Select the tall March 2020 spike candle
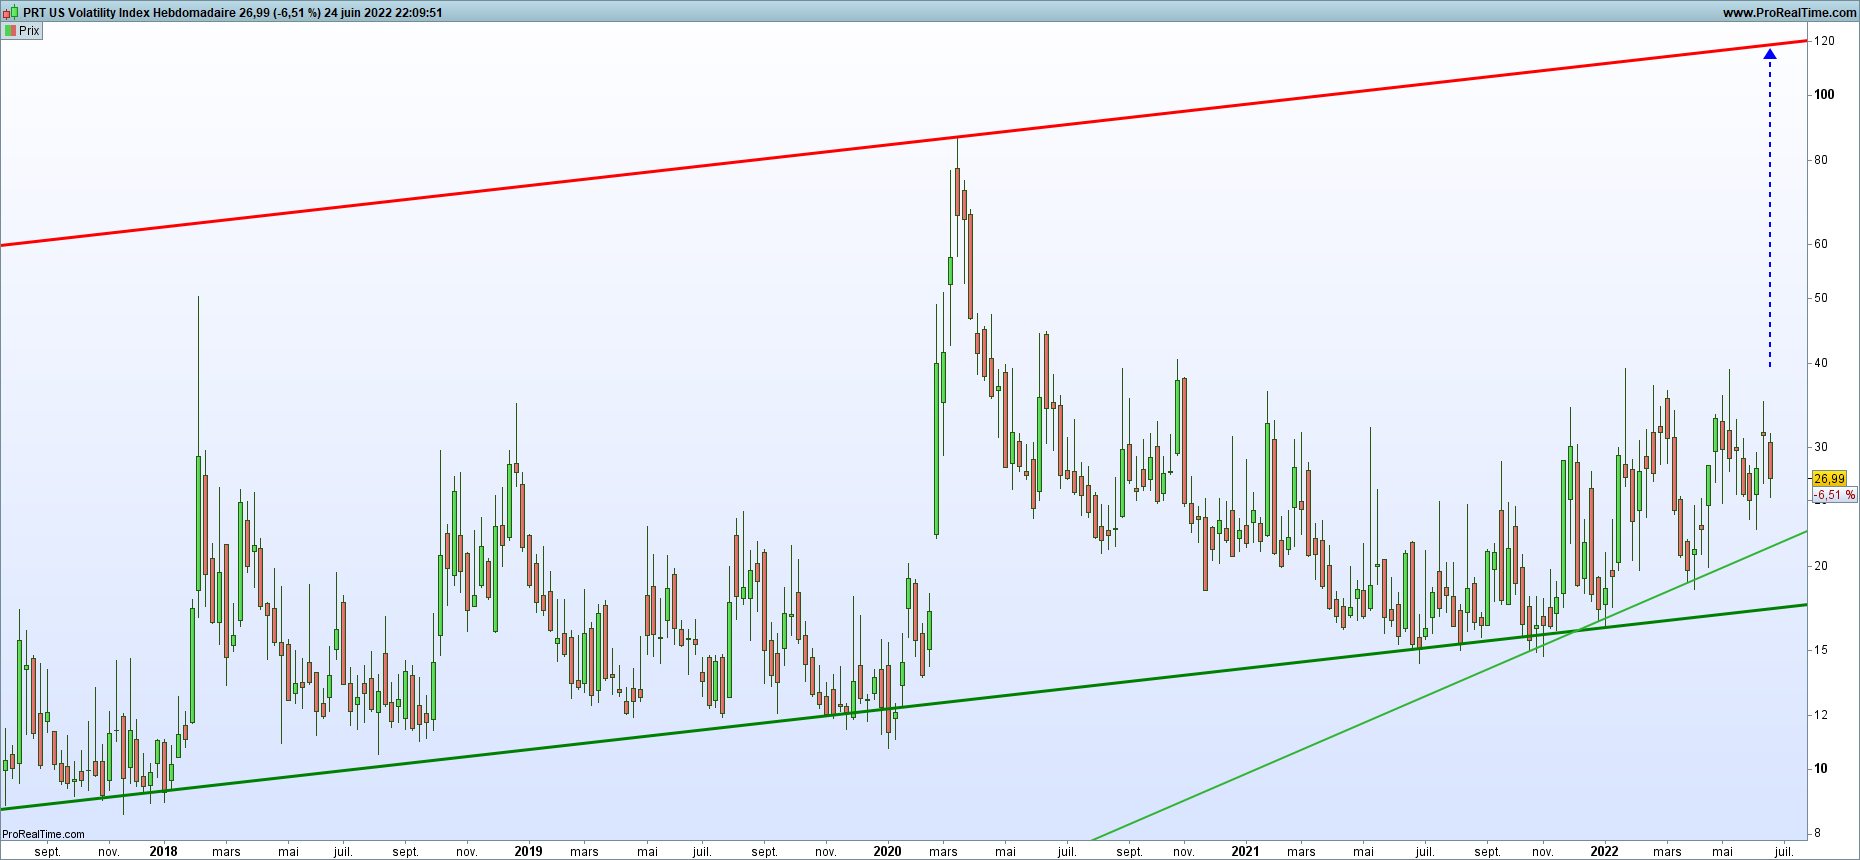1860x860 pixels. [957, 190]
